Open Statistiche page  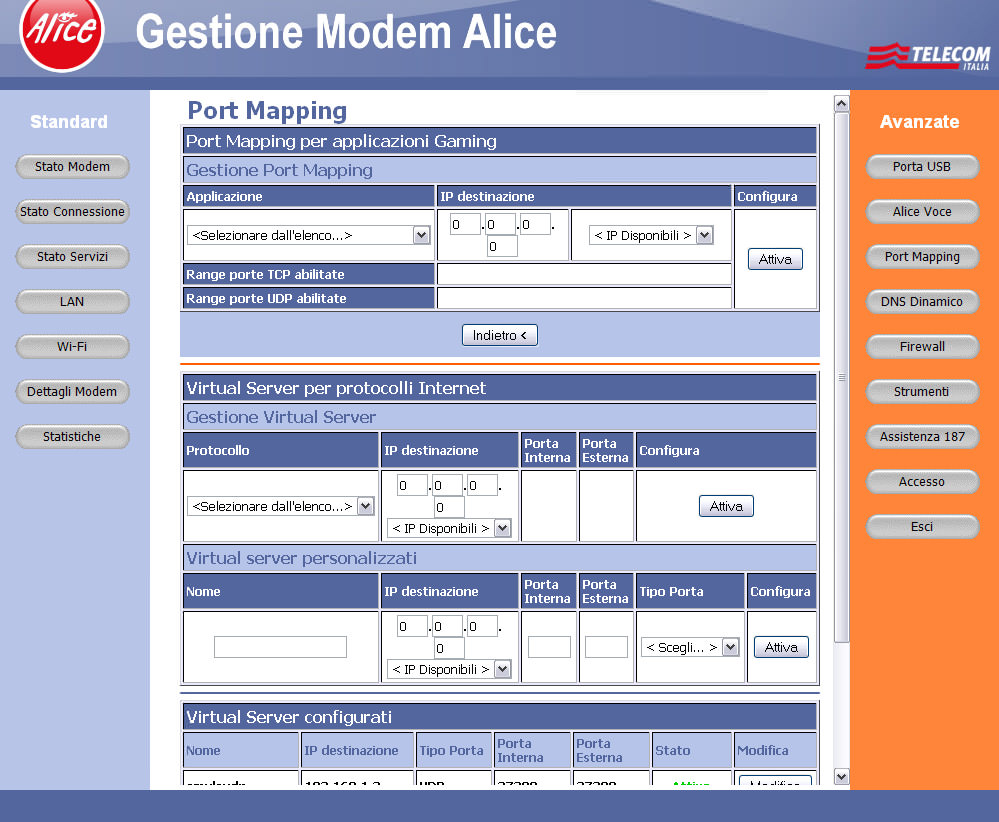pos(72,437)
